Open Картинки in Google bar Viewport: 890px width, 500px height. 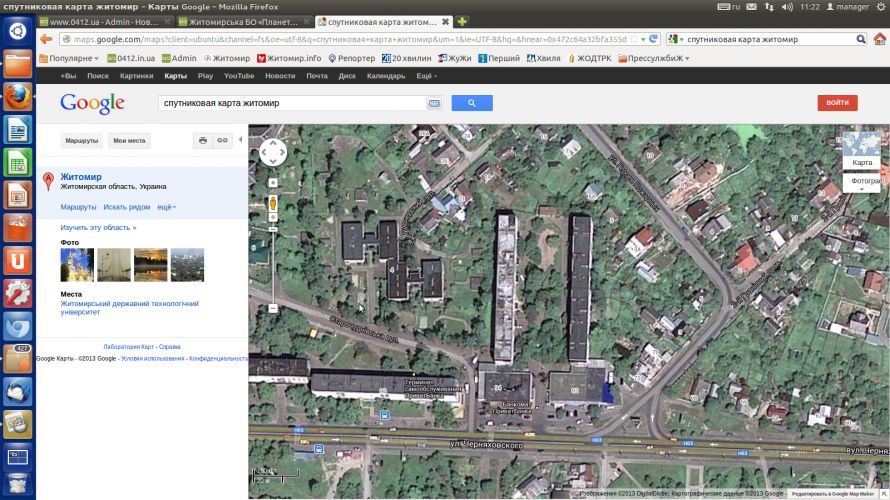(x=136, y=75)
